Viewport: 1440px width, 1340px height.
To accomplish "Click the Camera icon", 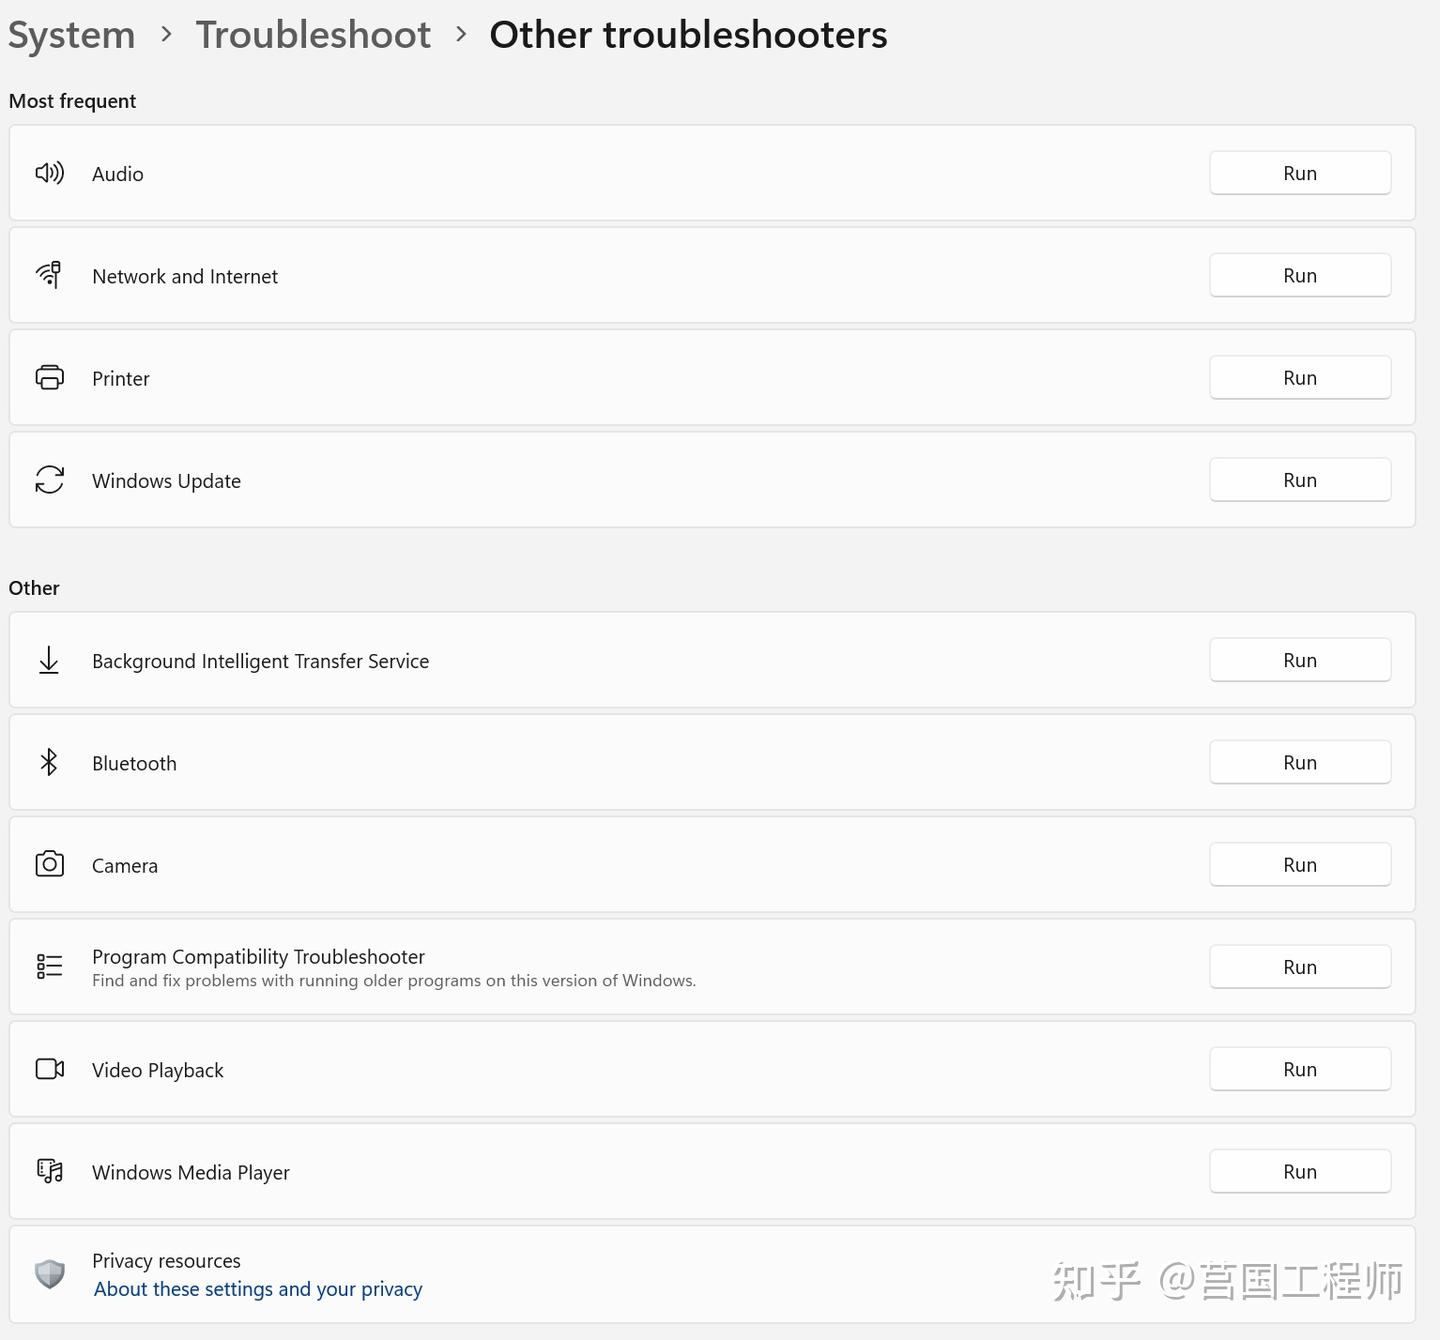I will (49, 864).
